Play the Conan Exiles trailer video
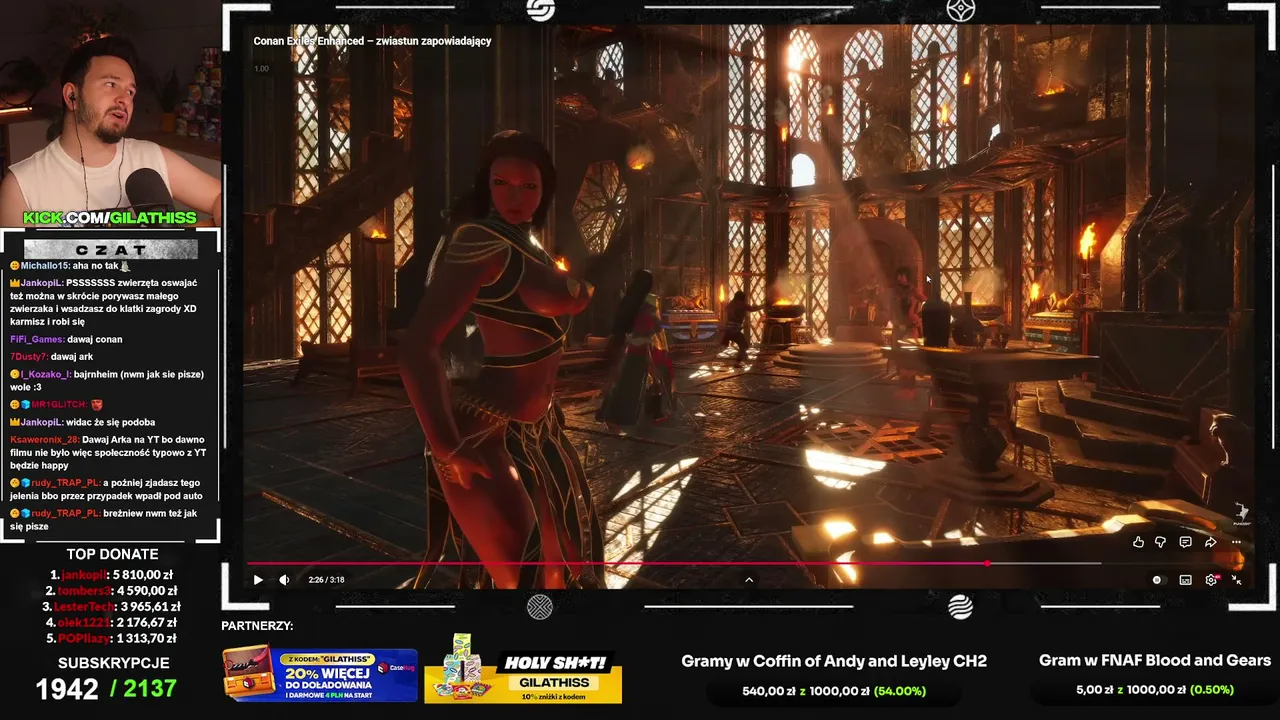The width and height of the screenshot is (1280, 720). pyautogui.click(x=258, y=580)
